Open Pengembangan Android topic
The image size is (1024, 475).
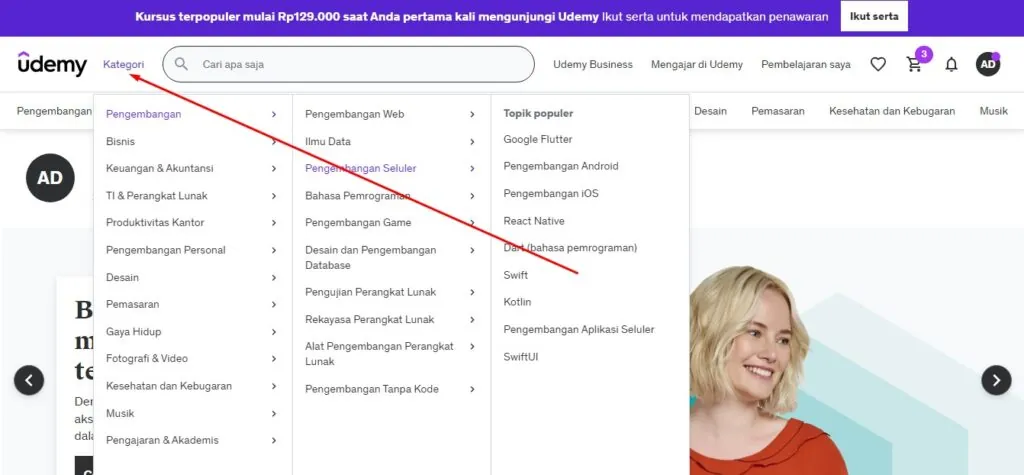click(561, 166)
